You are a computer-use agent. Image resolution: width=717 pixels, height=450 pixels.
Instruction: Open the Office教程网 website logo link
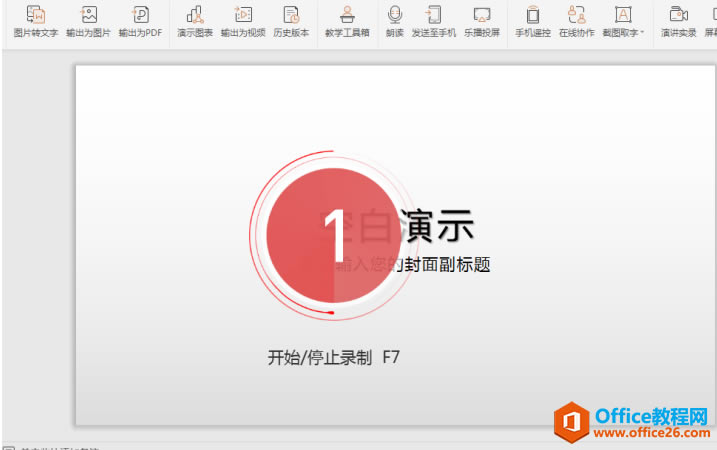coord(632,423)
